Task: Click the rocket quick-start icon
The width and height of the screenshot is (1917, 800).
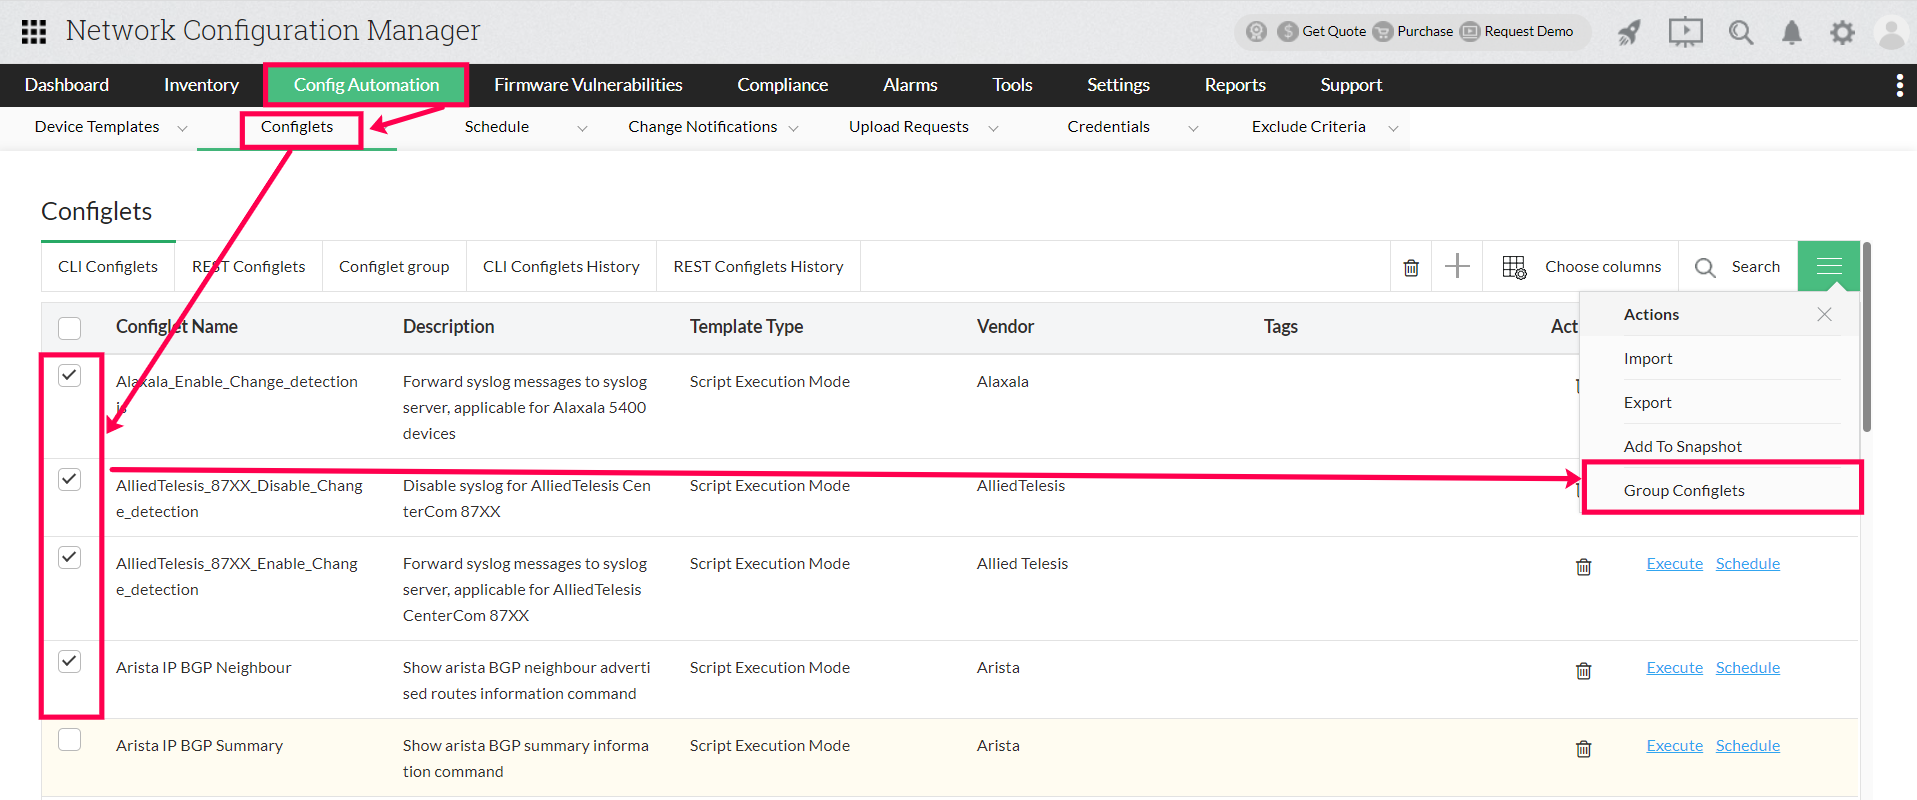Action: (x=1629, y=33)
